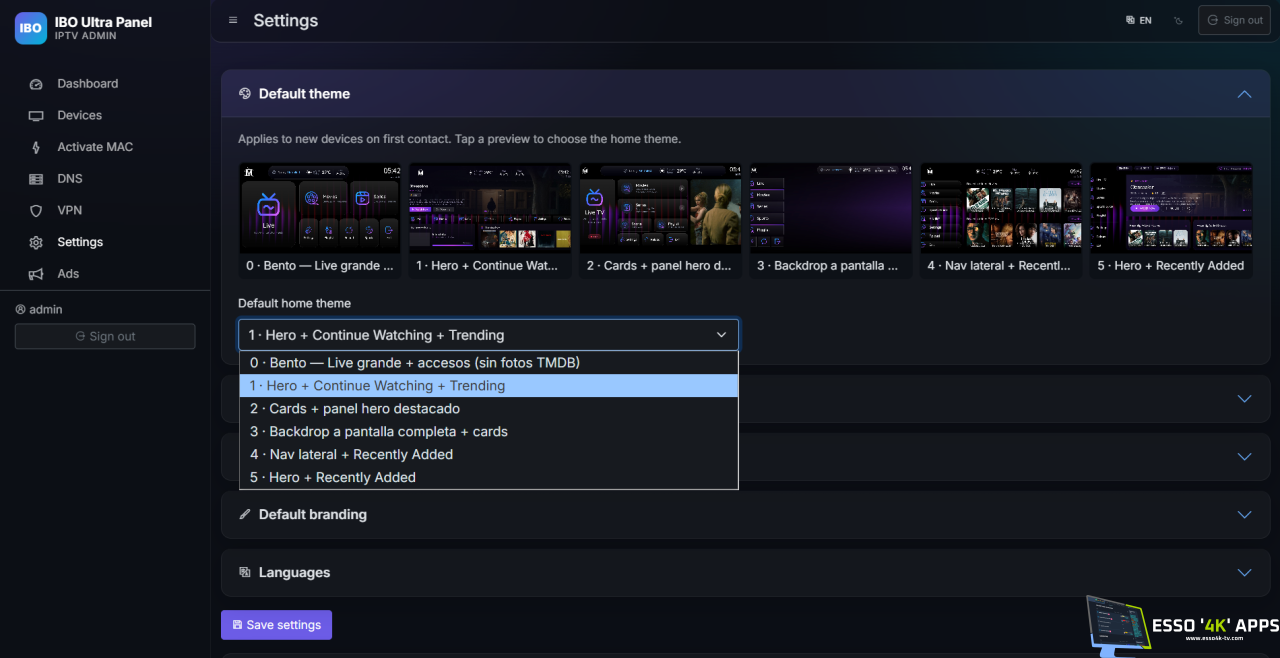Click the IBO logo icon
1280x658 pixels.
(x=31, y=28)
